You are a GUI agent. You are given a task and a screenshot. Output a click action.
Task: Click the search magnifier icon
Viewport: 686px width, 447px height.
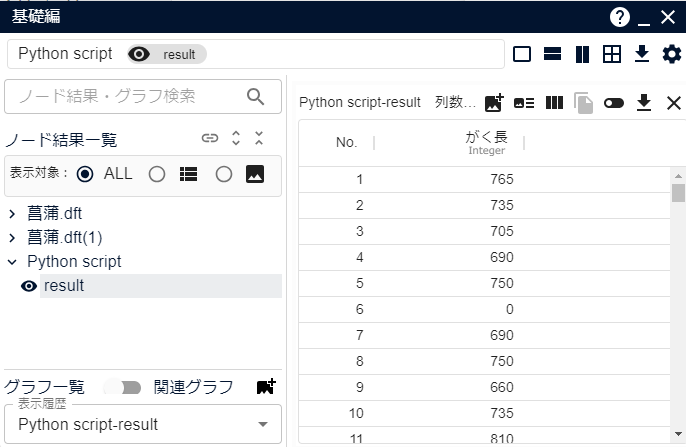[256, 96]
